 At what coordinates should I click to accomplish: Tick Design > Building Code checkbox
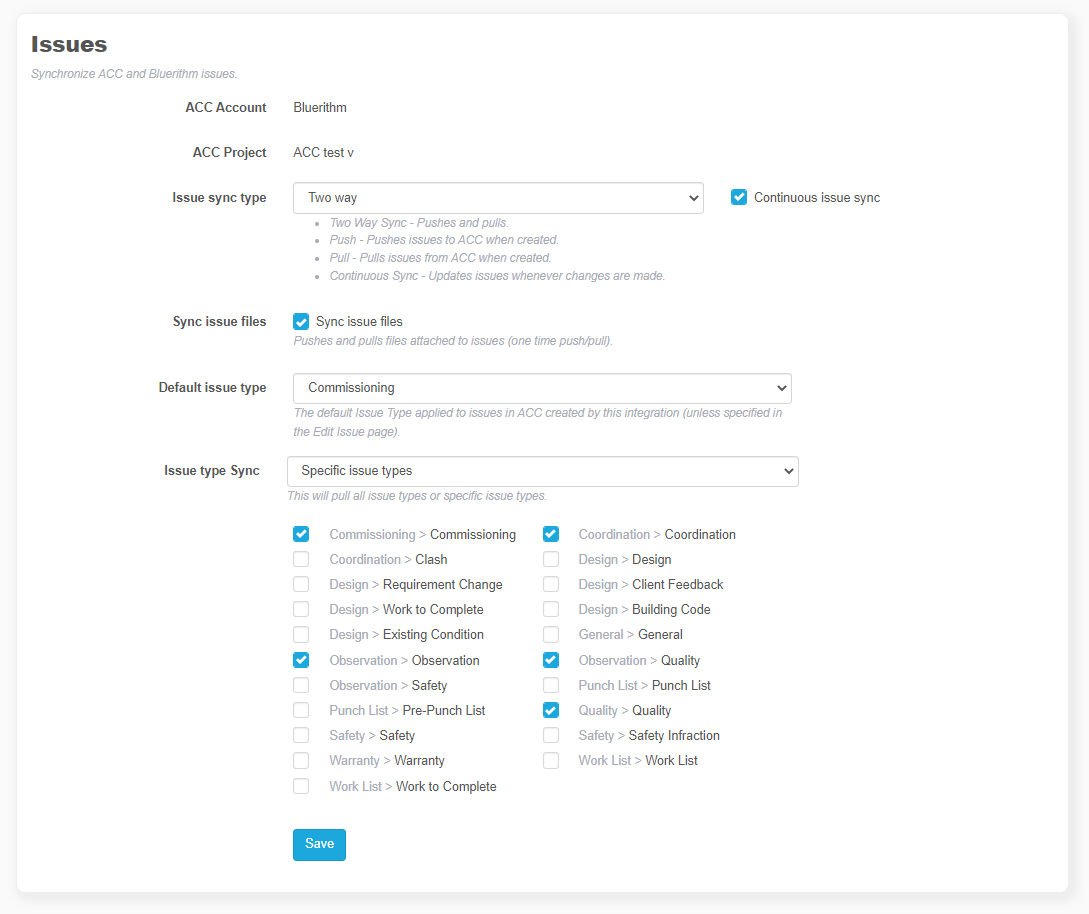[551, 609]
